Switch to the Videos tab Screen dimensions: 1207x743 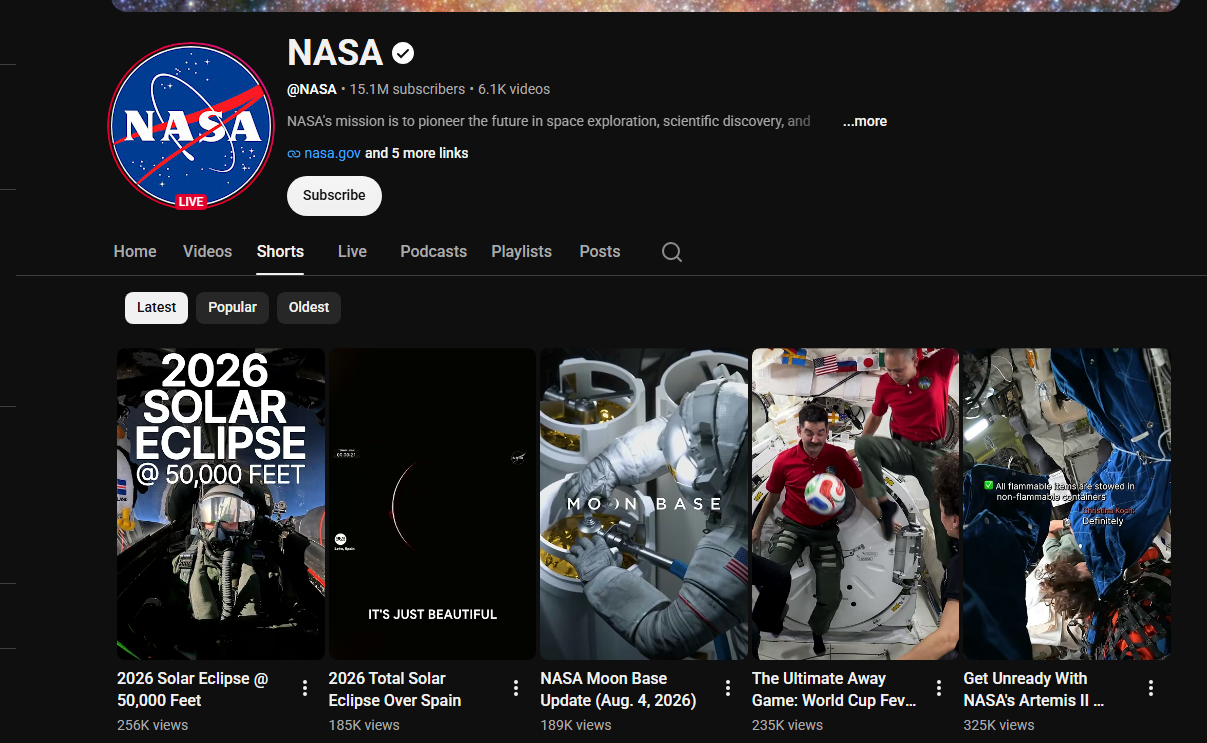(x=207, y=252)
